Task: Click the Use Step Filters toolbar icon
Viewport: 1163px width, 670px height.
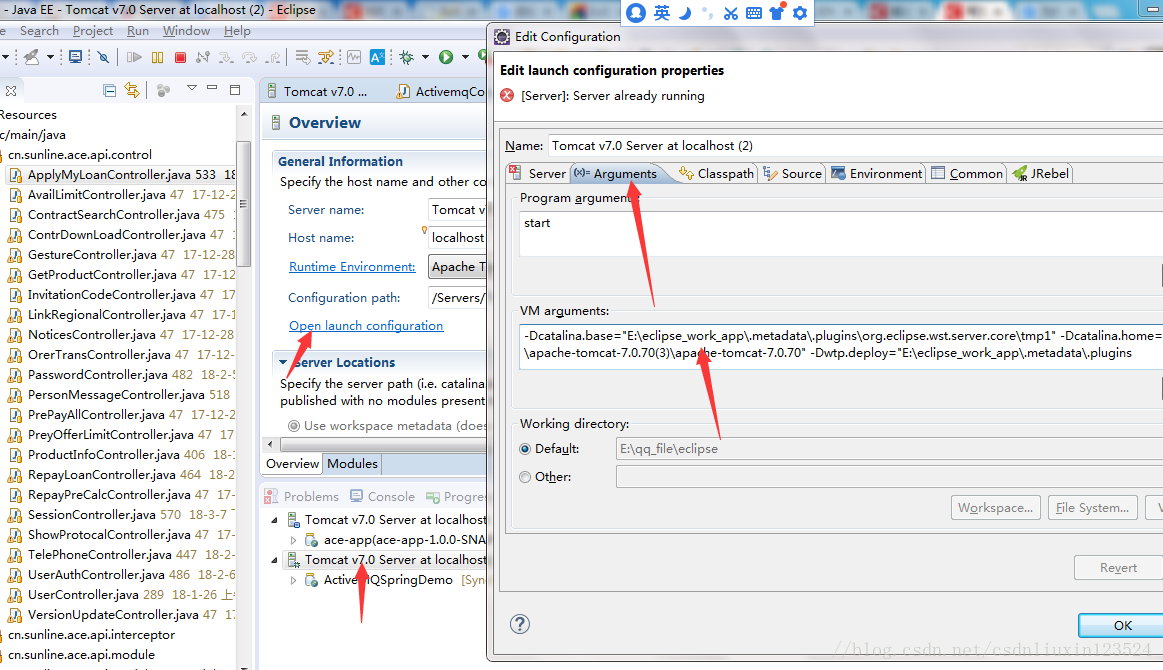Action: click(326, 57)
